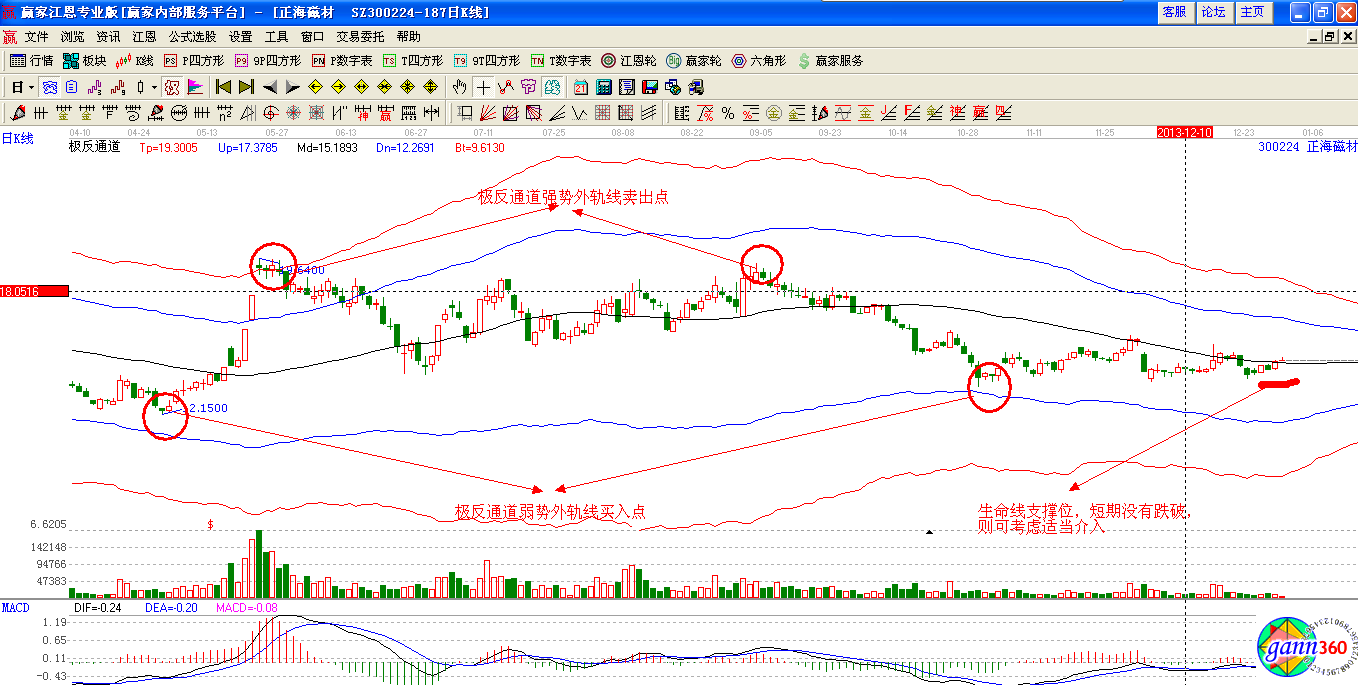Screen dimensions: 1358x685
Task: Click the 论坛 forum button
Action: pos(1213,13)
